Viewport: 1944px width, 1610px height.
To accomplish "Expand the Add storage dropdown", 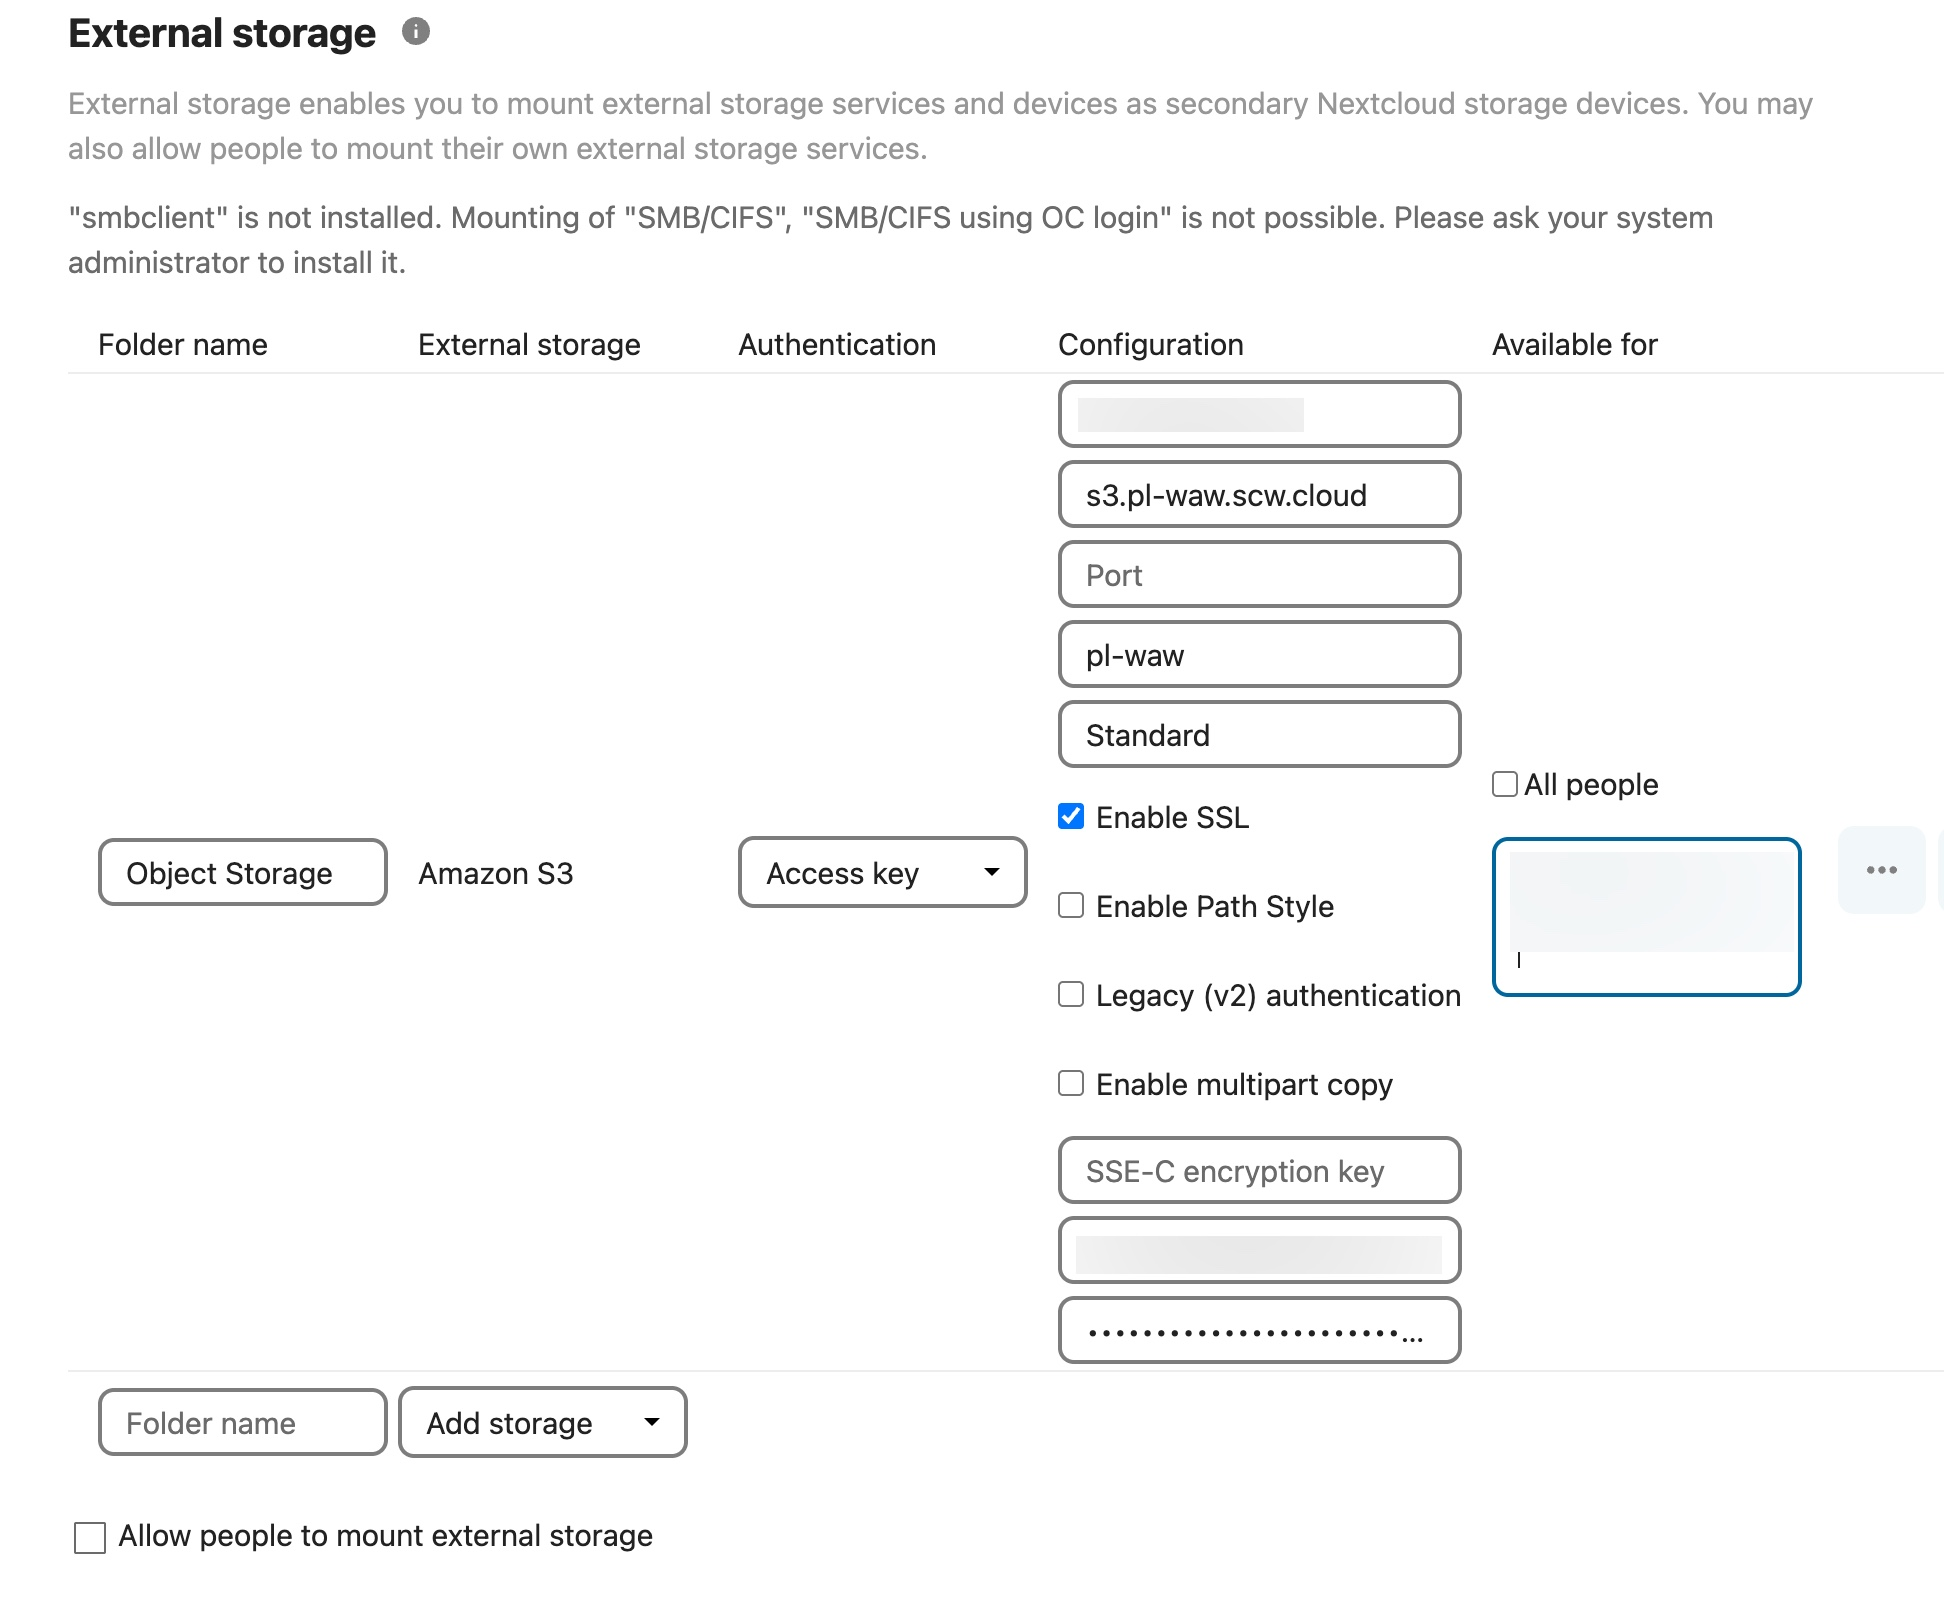I will click(x=542, y=1422).
